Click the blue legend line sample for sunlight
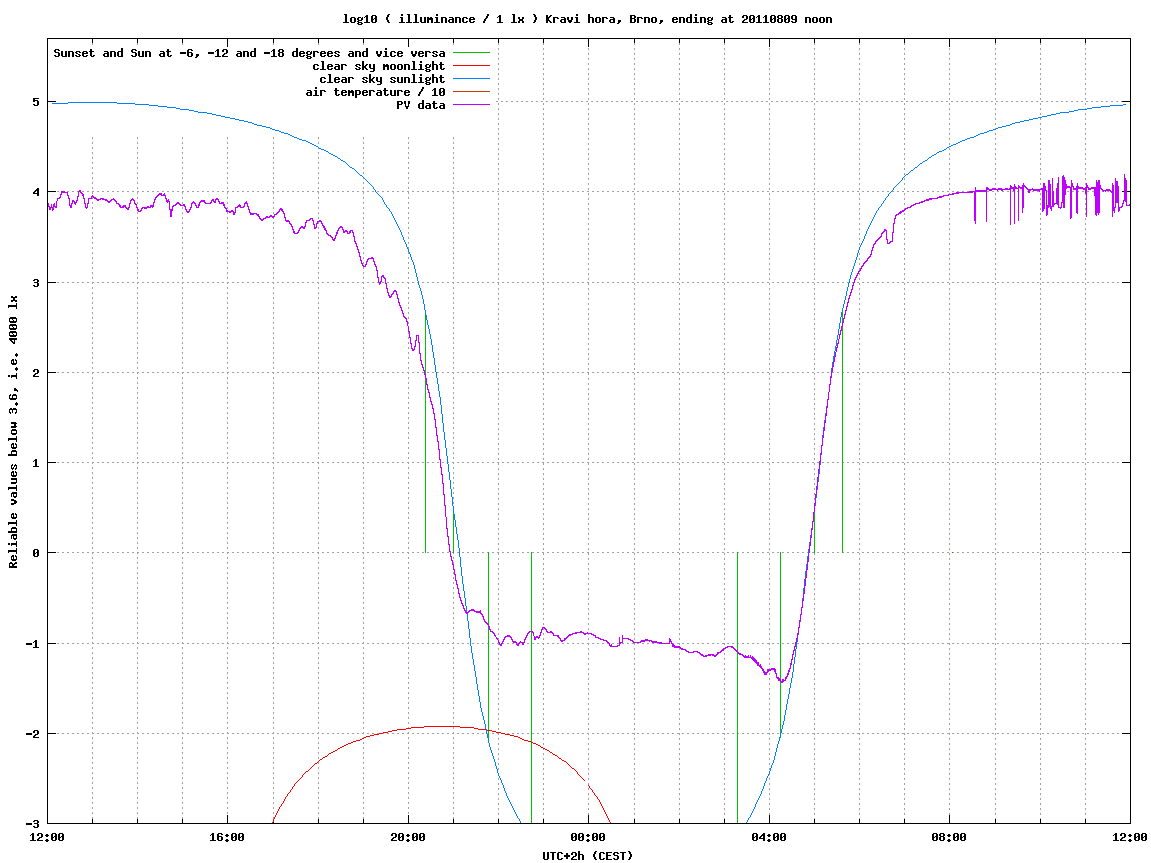1151x863 pixels. coord(471,79)
